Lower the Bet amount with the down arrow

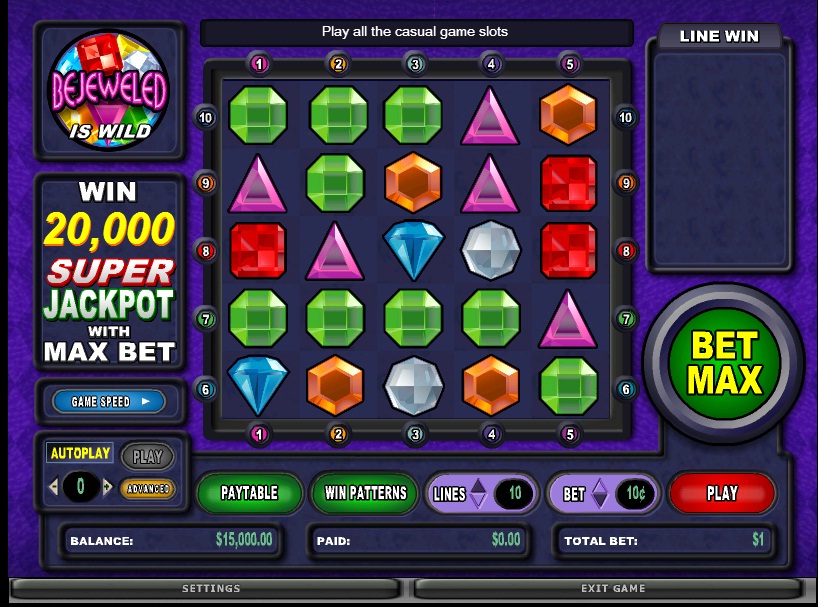point(600,500)
